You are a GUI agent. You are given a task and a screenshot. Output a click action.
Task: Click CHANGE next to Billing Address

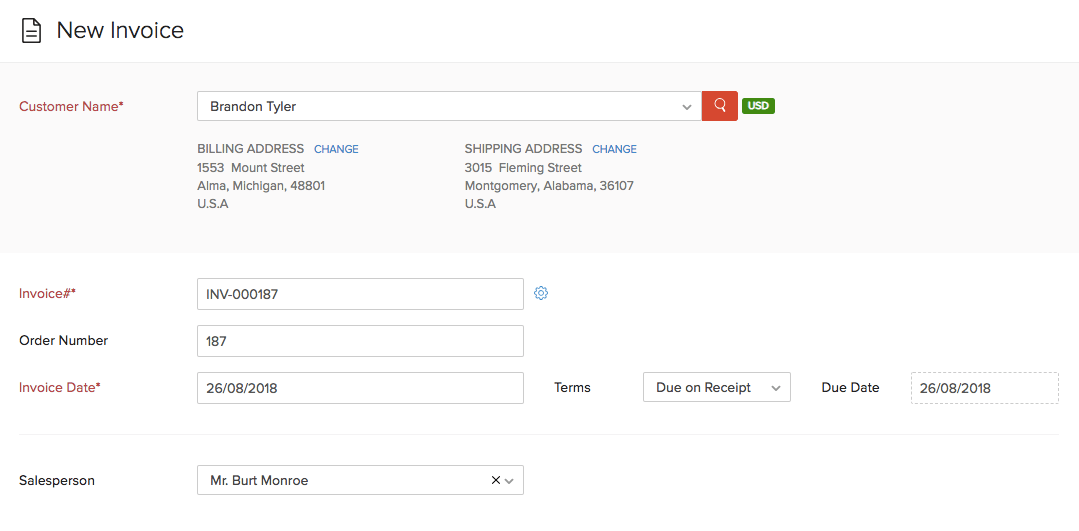pos(336,149)
